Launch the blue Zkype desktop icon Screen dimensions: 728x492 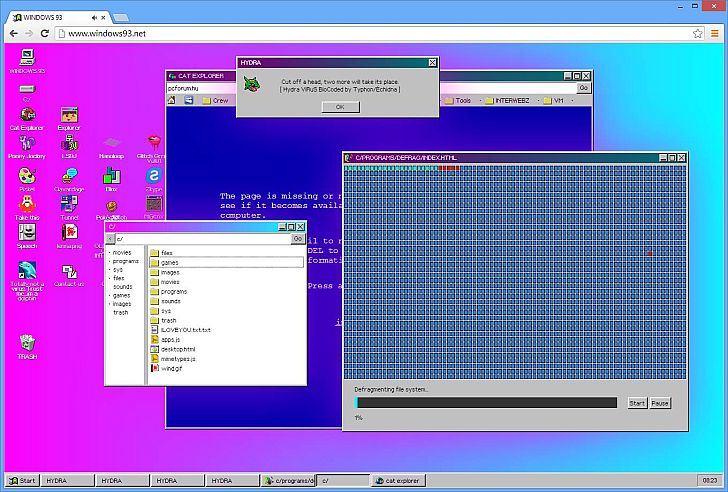[154, 179]
